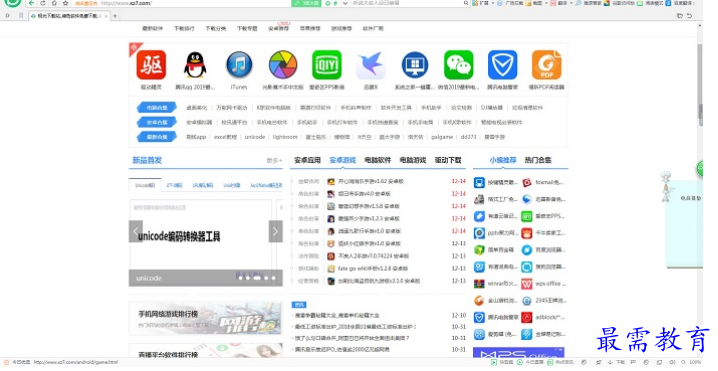This screenshot has width=718, height=371.
Task: Open 下载专题 in the top navigation
Action: click(x=247, y=28)
